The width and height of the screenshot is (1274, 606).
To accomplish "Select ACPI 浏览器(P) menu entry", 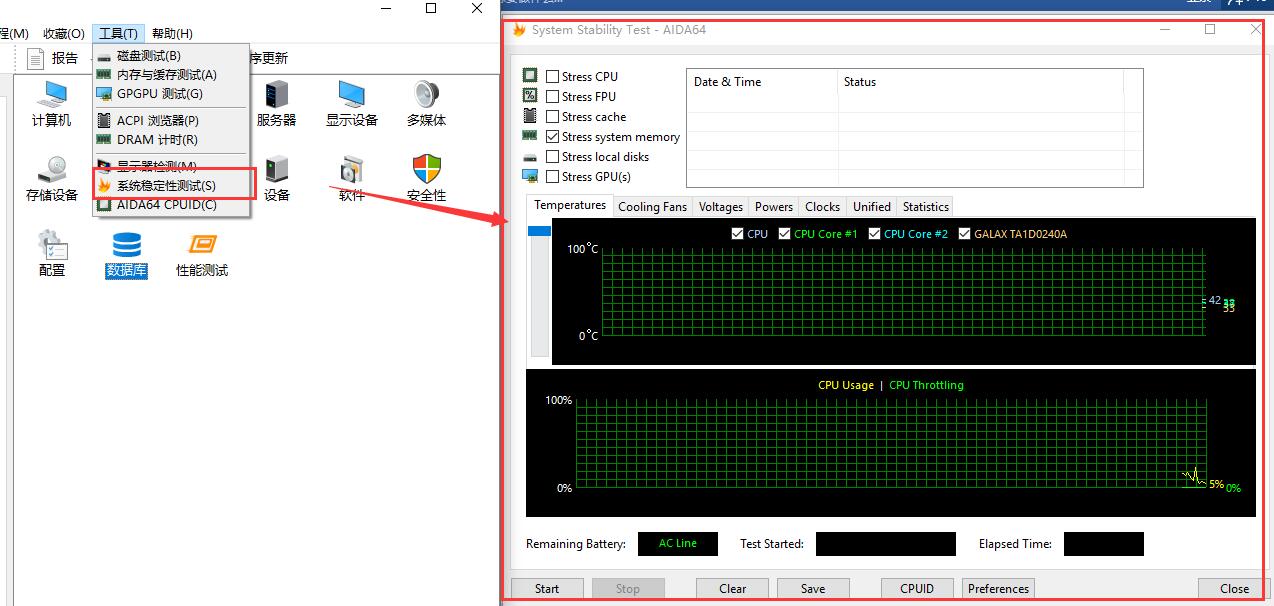I will (171, 120).
